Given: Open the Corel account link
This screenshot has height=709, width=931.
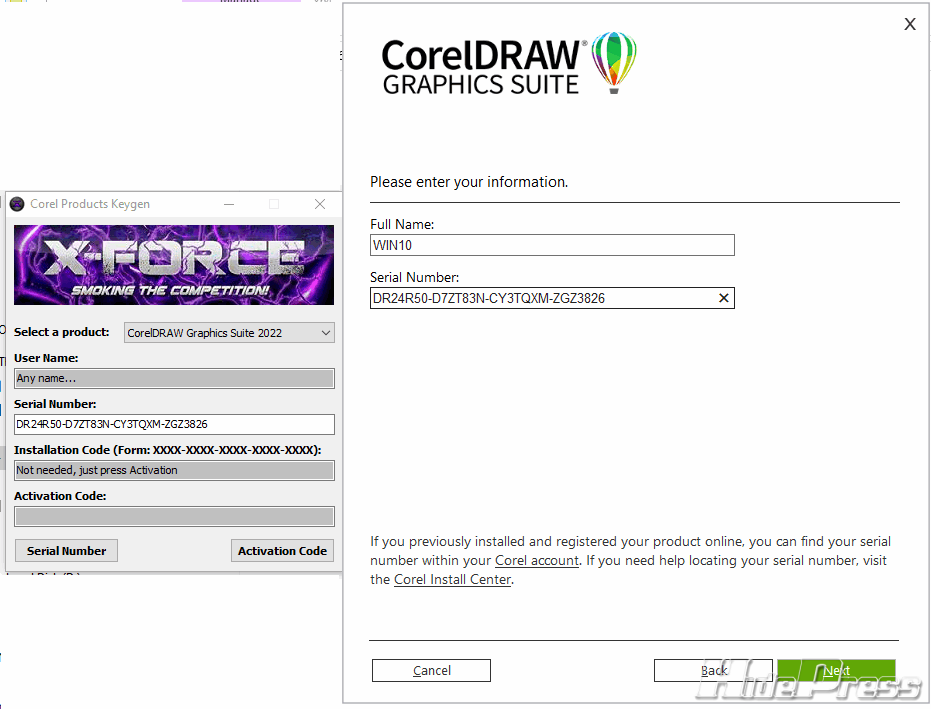Looking at the screenshot, I should tap(537, 561).
